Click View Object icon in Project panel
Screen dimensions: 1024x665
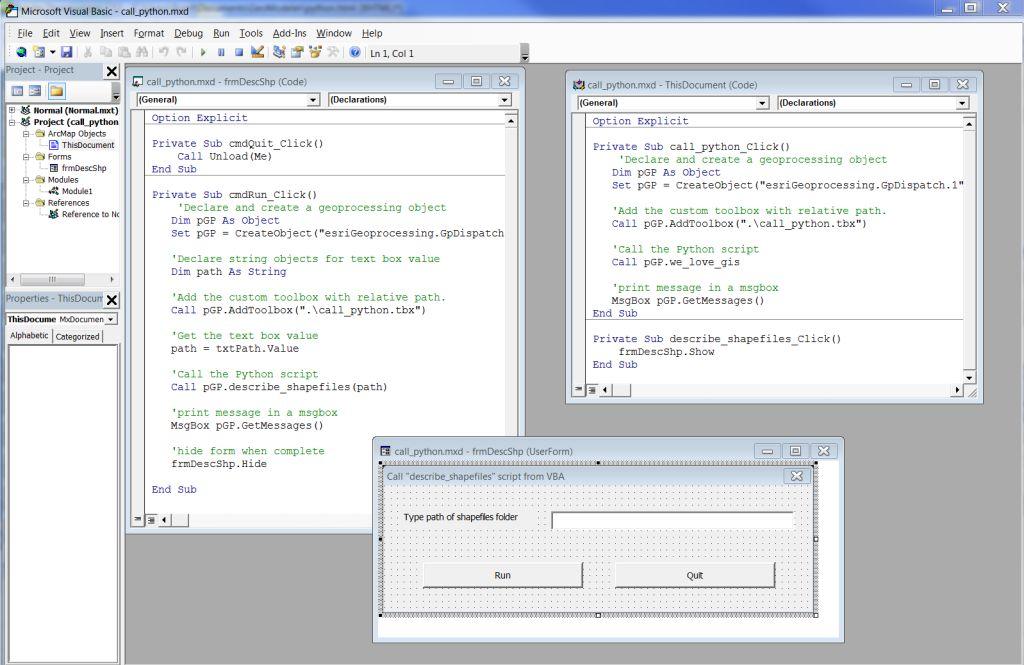35,92
